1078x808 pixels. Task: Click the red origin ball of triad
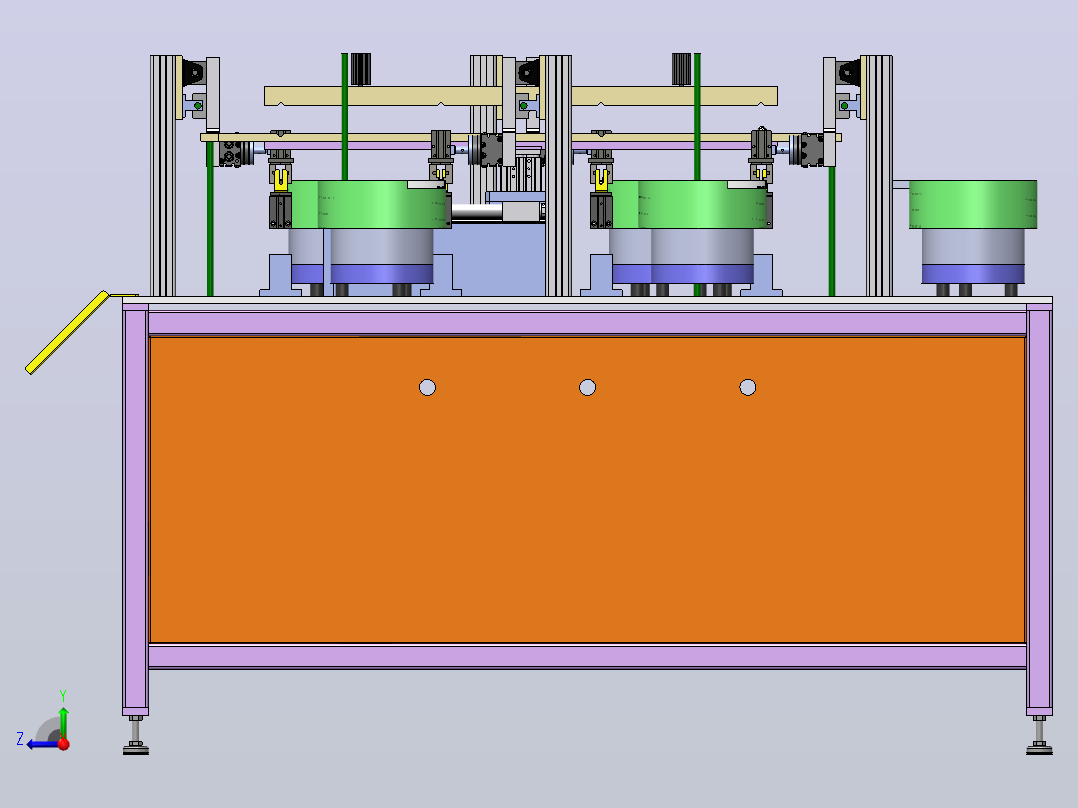pyautogui.click(x=64, y=744)
